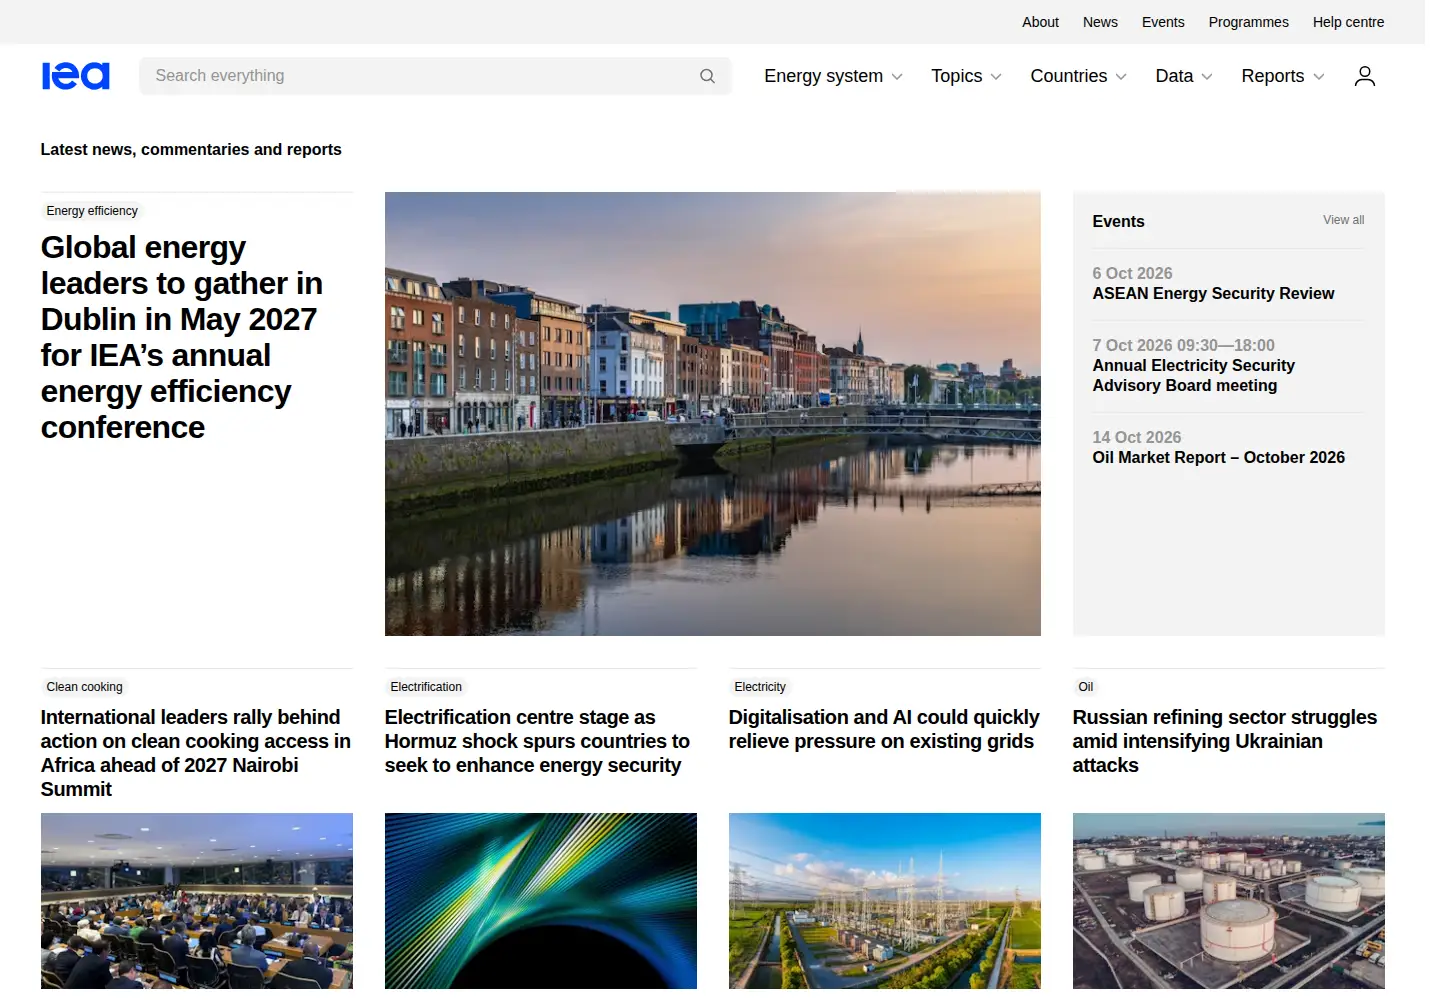Select the Electricity tag
This screenshot has height=1000, width=1440.
pyautogui.click(x=760, y=687)
